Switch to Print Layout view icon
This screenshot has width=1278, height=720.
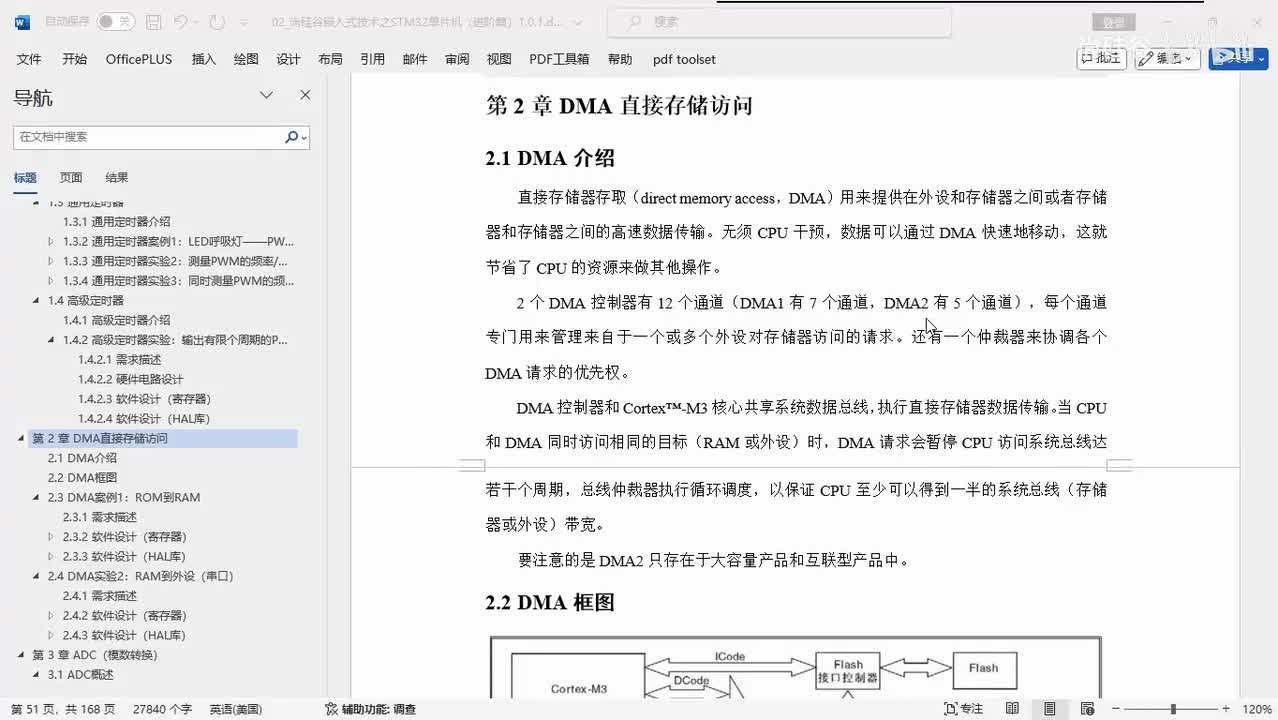pos(1049,709)
